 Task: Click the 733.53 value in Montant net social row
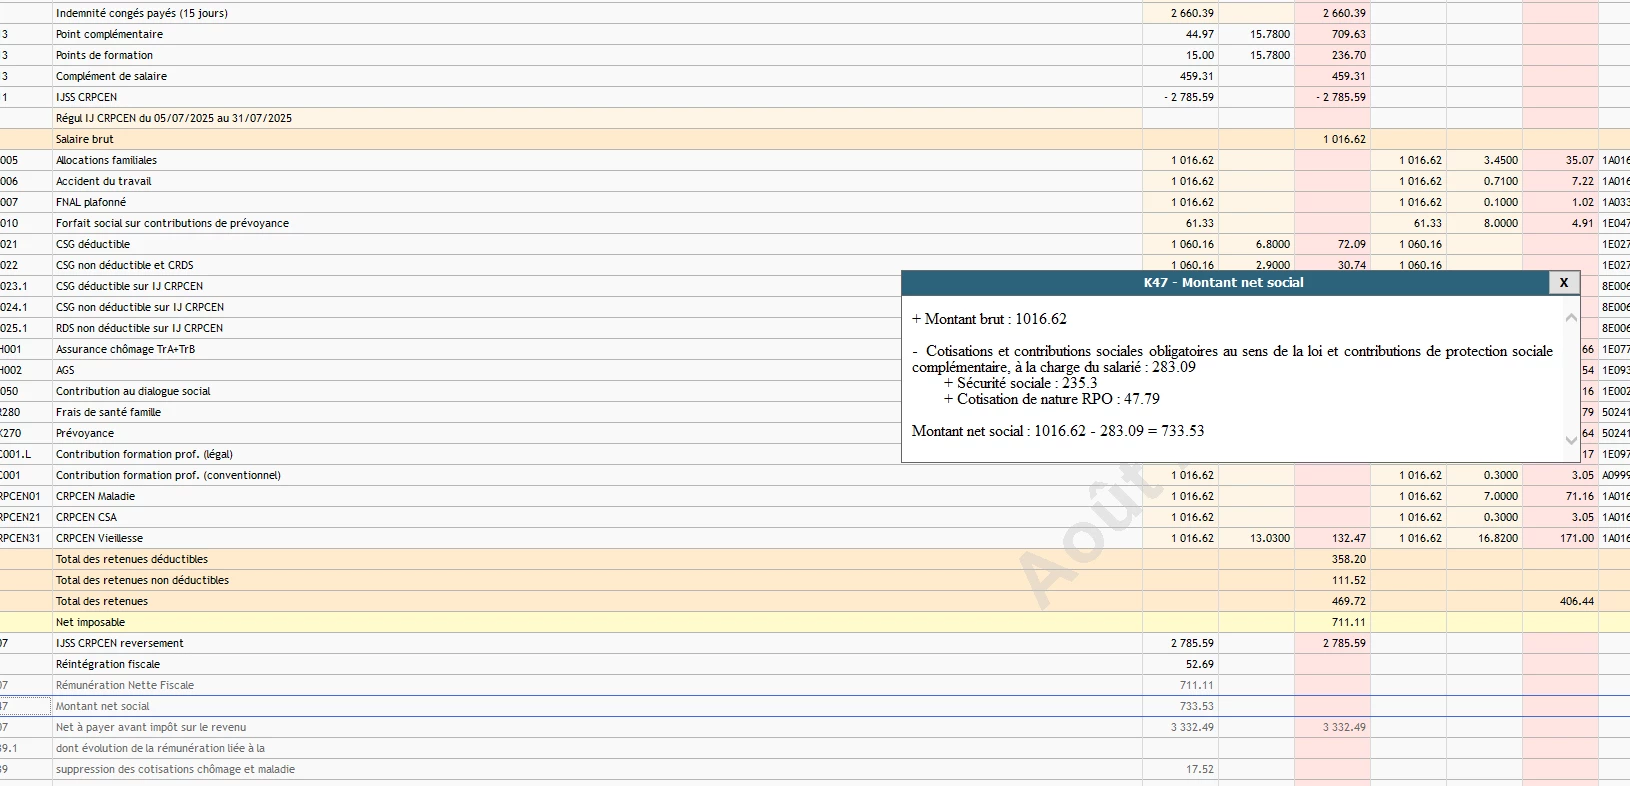1197,706
